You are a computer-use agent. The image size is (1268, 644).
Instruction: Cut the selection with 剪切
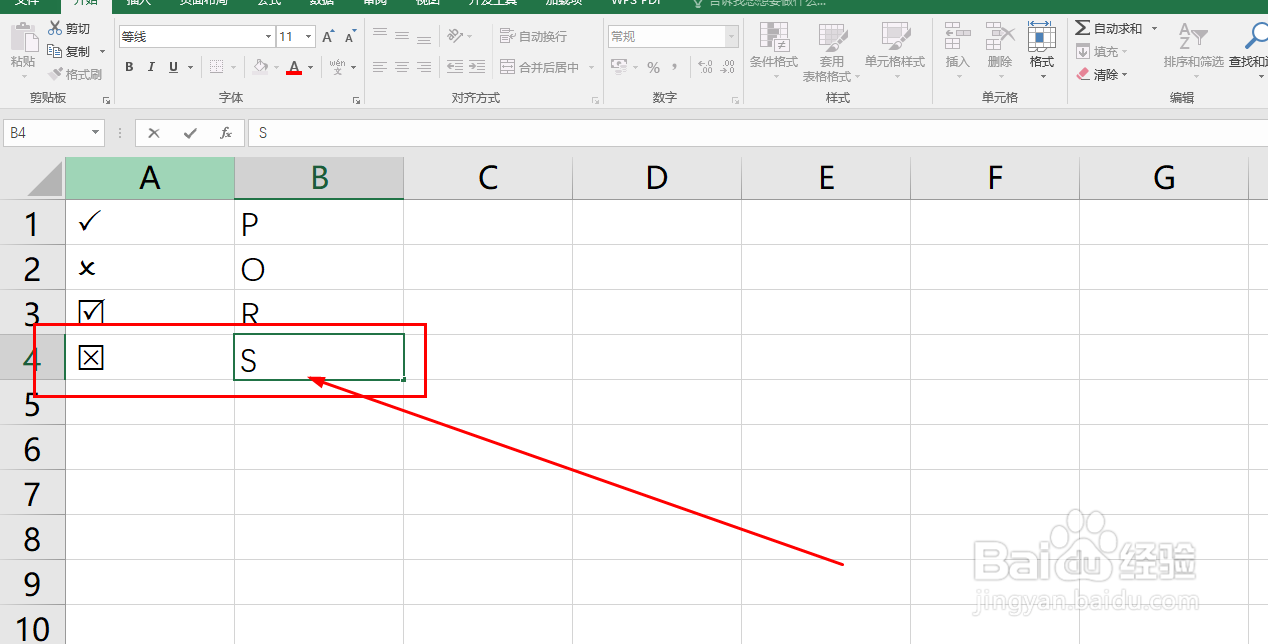click(x=69, y=29)
